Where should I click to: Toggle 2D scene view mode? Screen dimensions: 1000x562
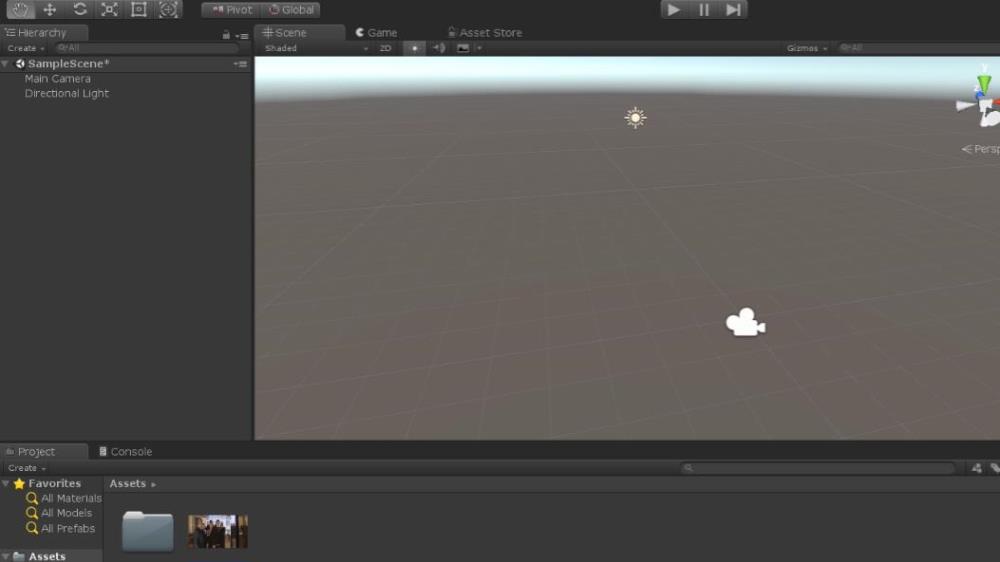385,48
